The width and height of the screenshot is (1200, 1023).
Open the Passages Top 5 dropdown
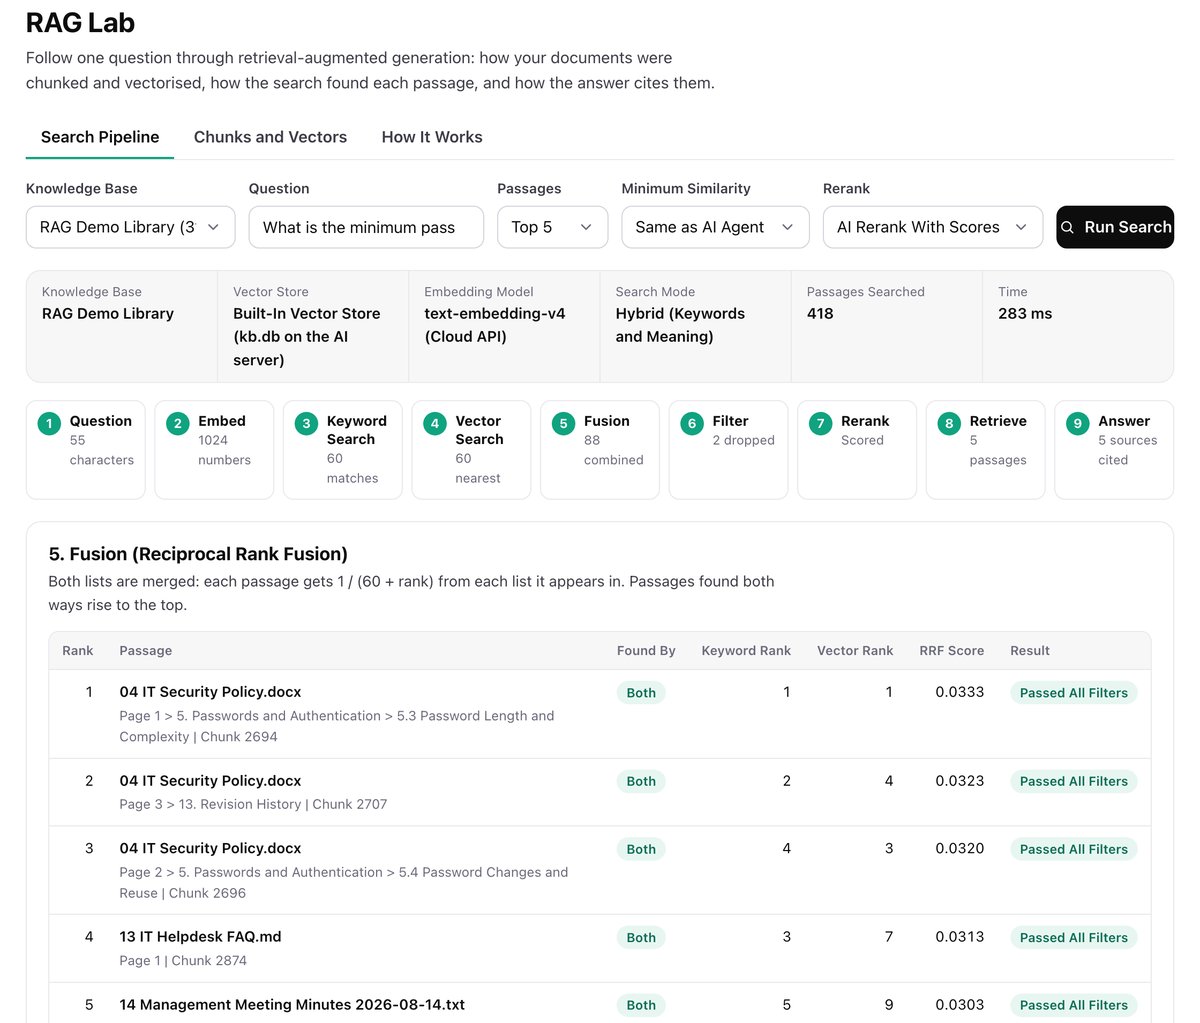[x=552, y=227]
